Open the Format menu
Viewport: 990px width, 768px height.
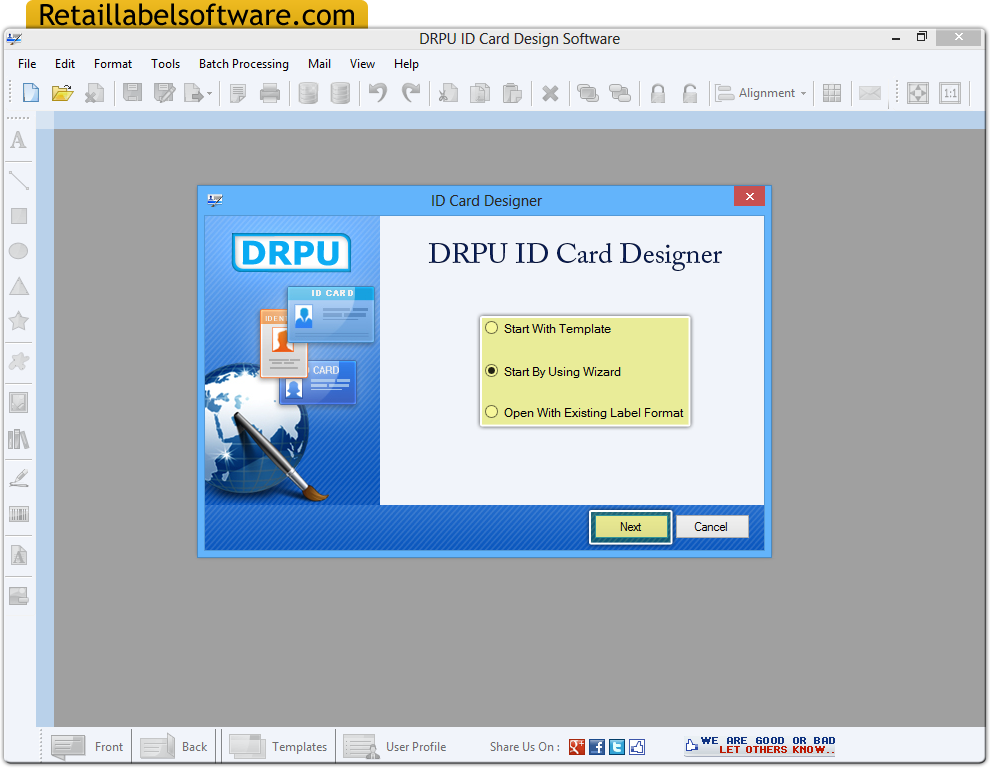(113, 64)
